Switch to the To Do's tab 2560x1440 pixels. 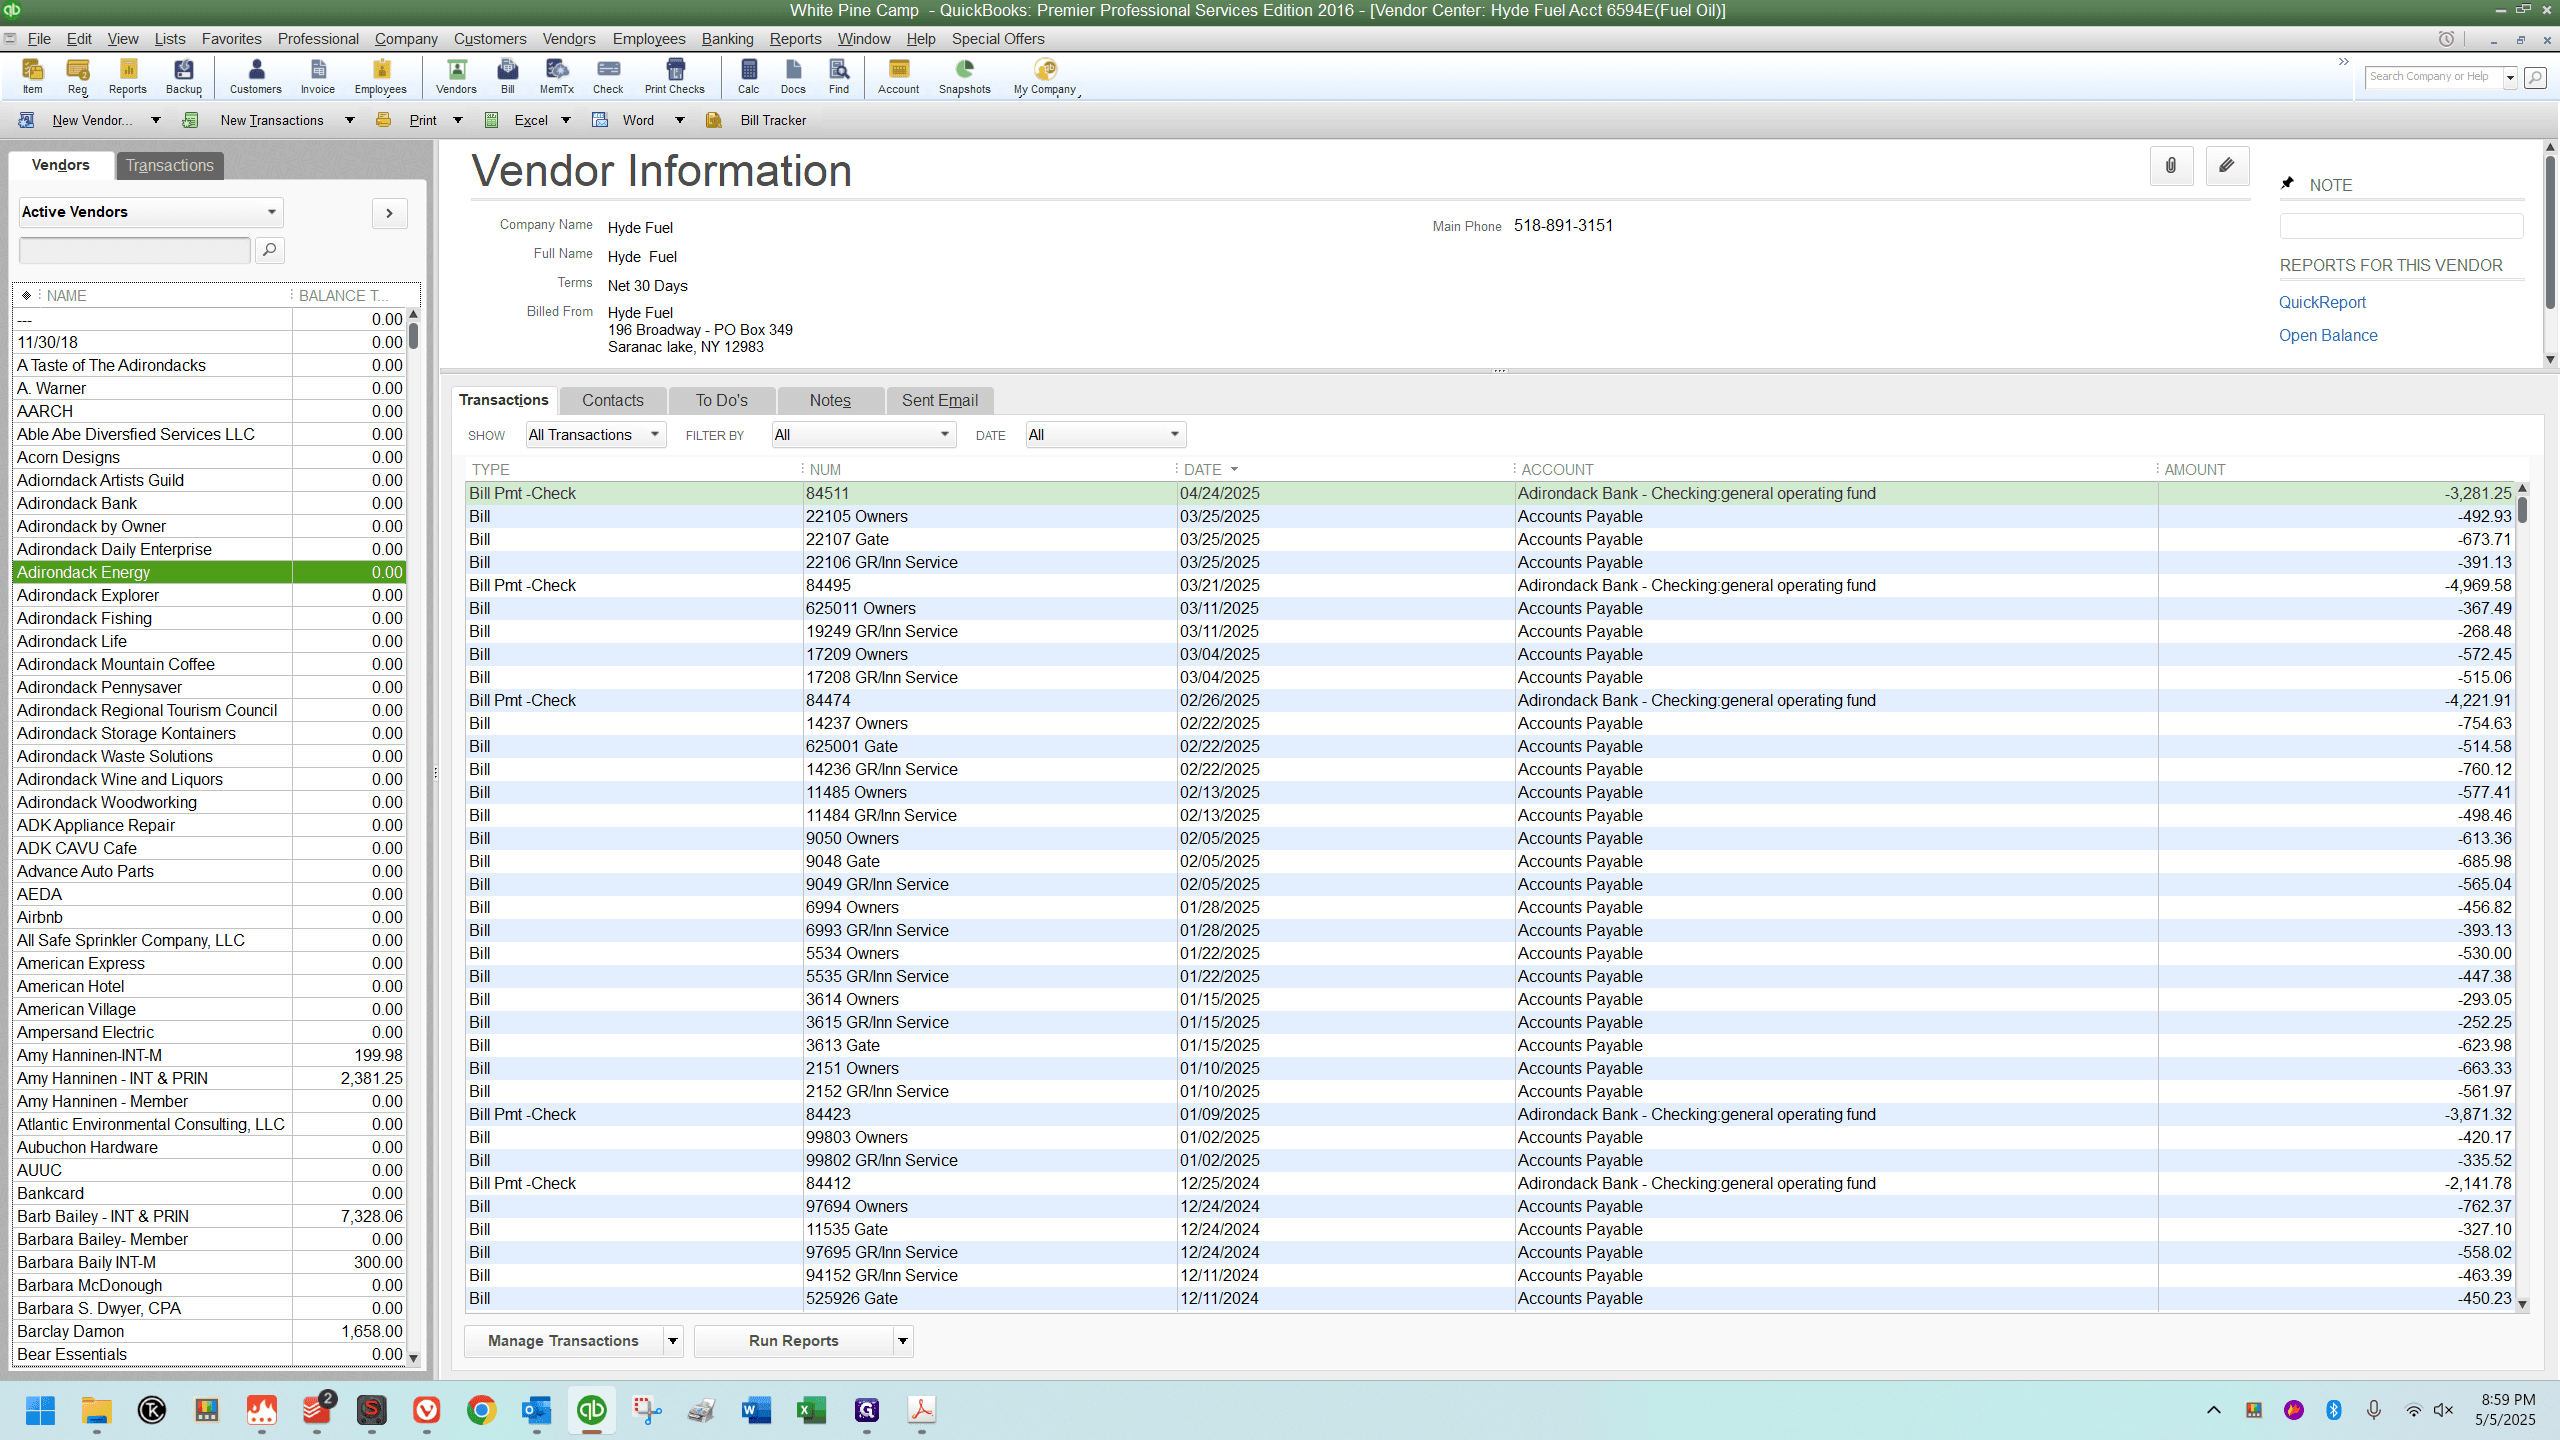click(722, 400)
